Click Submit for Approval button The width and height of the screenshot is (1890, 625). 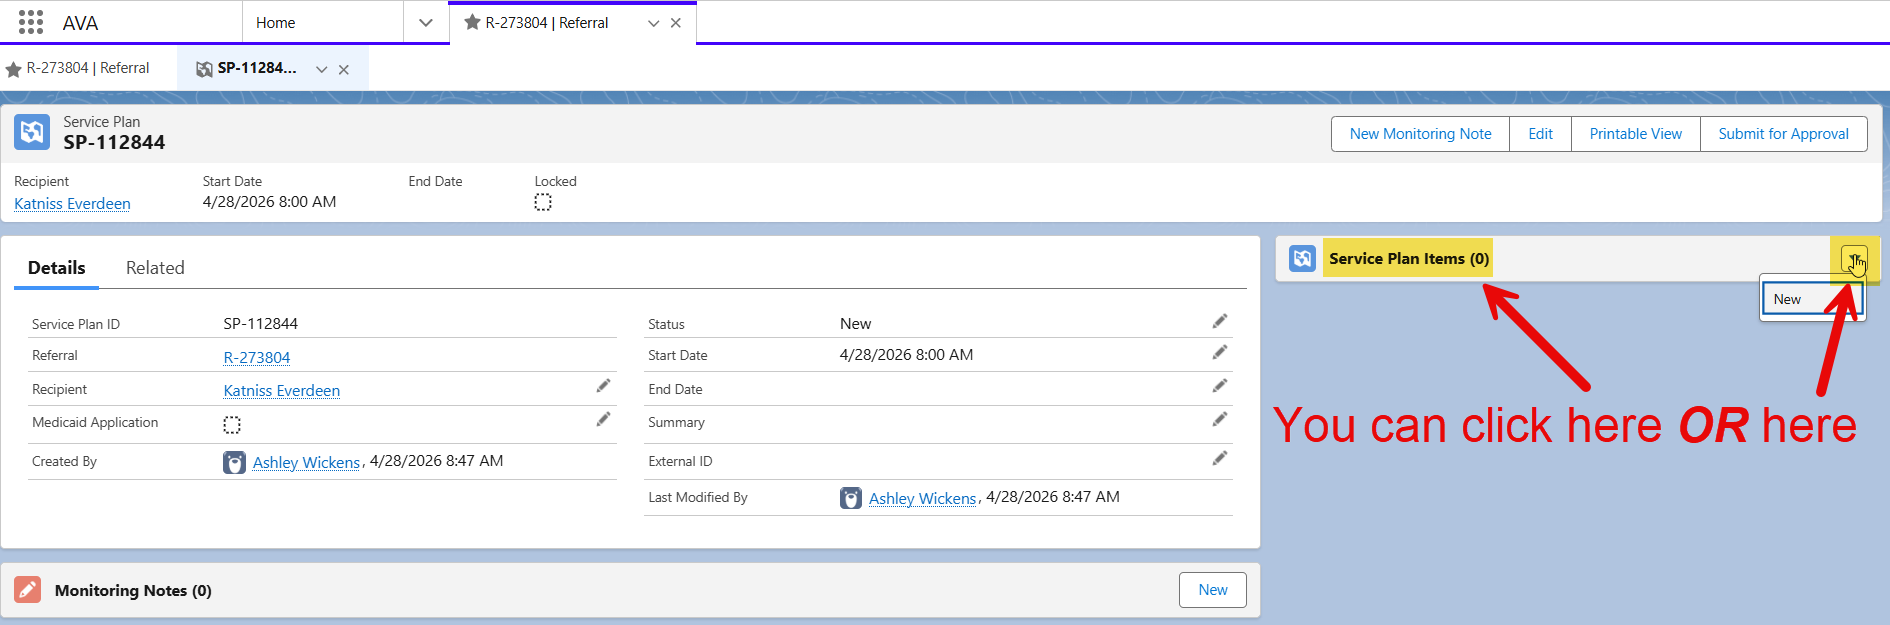[x=1783, y=134]
